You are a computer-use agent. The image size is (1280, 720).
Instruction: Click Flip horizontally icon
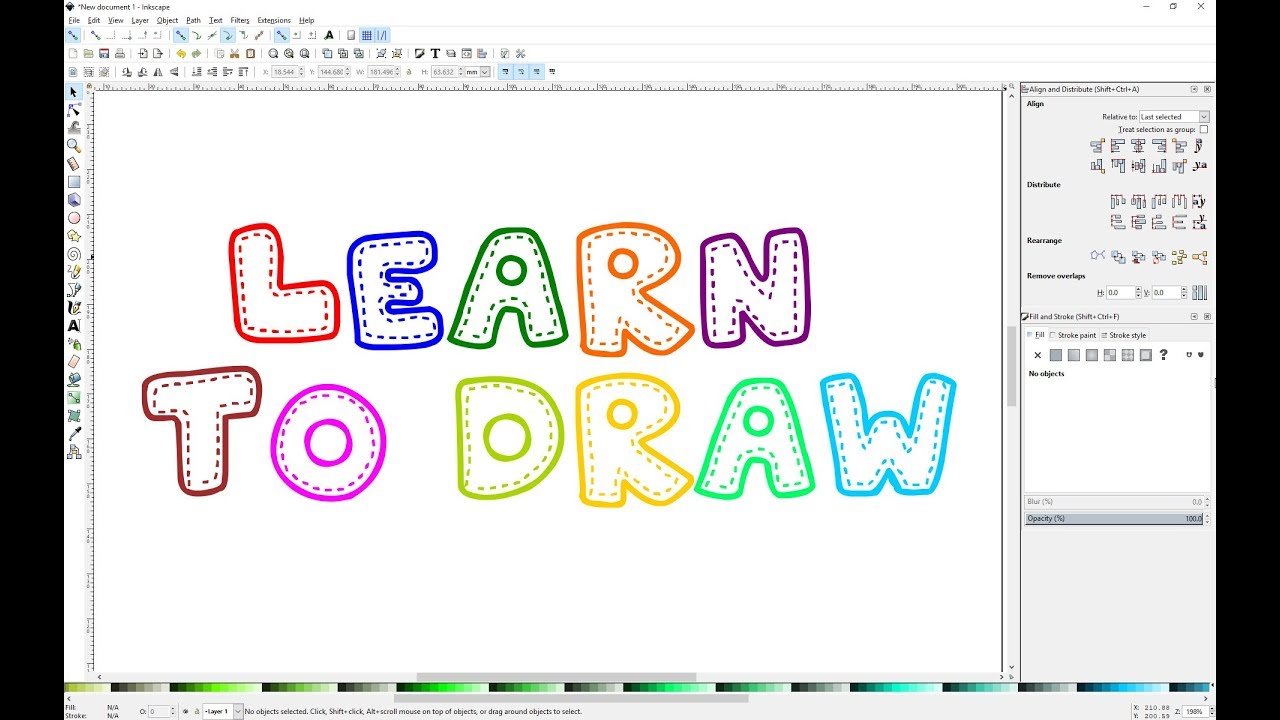(x=158, y=72)
